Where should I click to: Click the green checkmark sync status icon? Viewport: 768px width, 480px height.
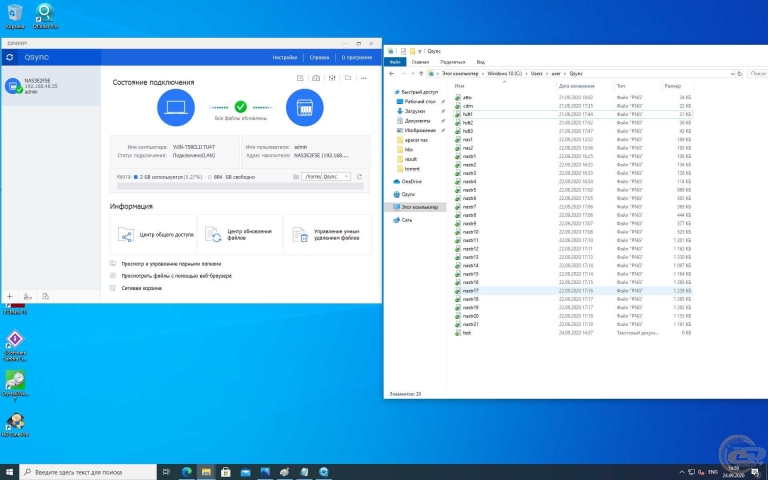(x=240, y=106)
